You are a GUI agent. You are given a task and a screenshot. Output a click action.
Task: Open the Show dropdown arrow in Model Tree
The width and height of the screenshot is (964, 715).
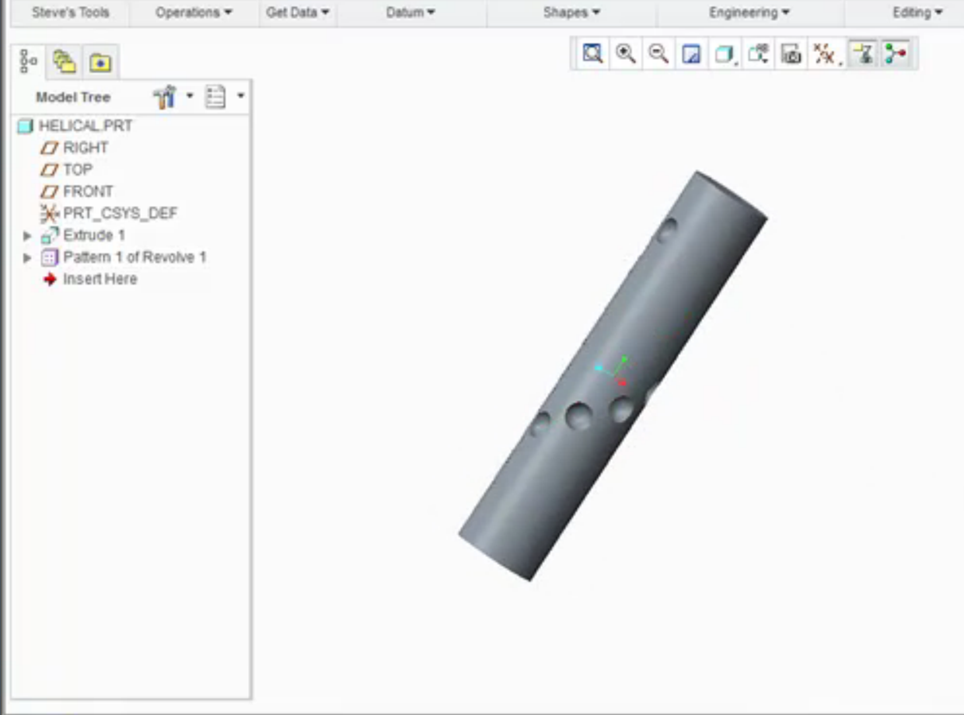[x=240, y=96]
